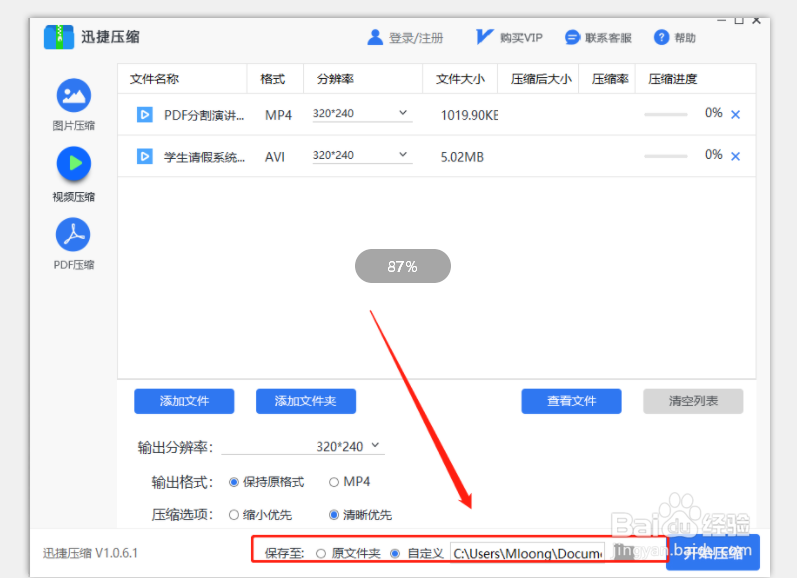
Task: Click the AVI format cell
Action: tap(274, 157)
